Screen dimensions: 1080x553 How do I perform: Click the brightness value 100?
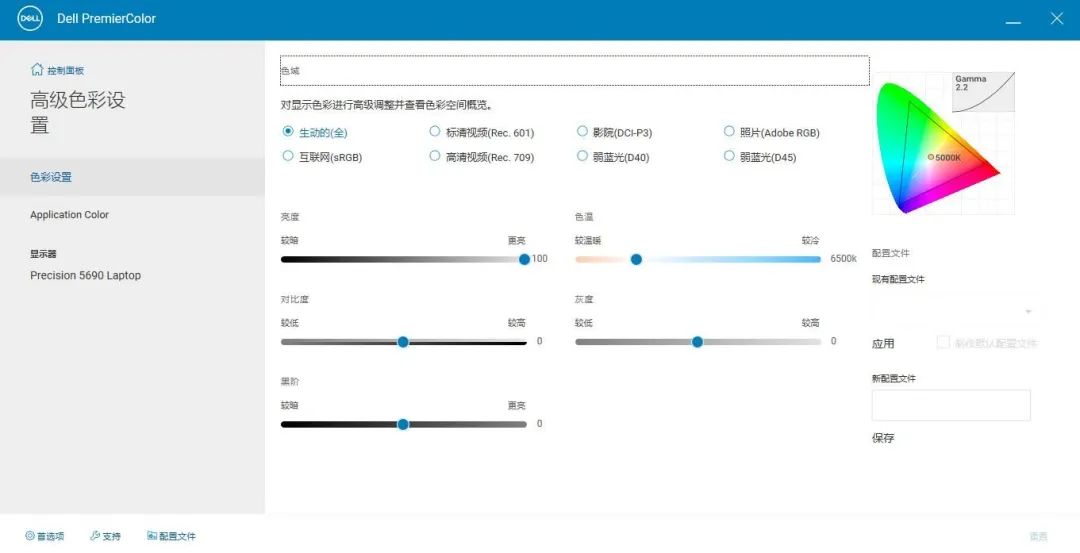tap(539, 259)
